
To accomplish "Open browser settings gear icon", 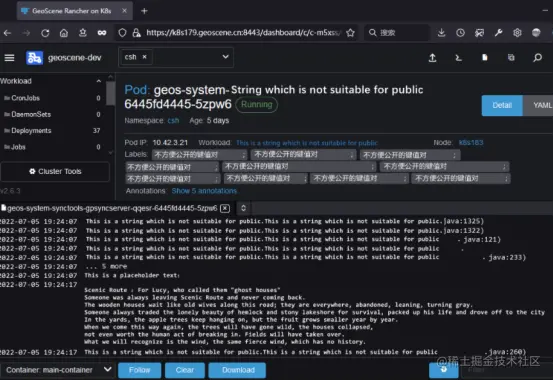I will [x=517, y=33].
